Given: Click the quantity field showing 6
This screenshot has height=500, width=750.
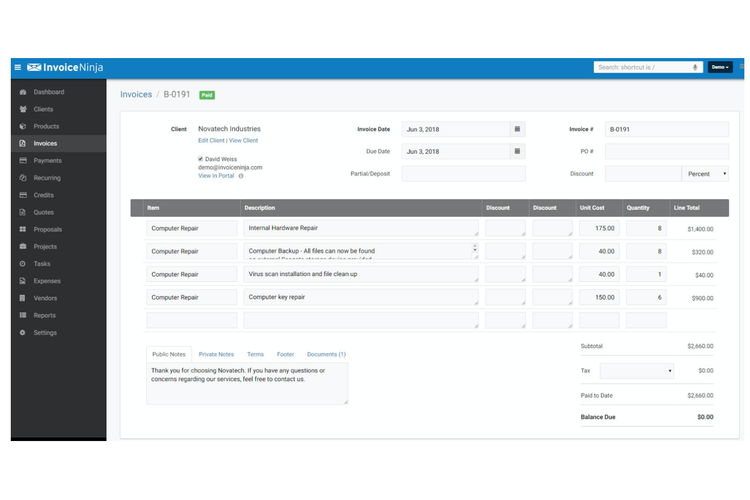Looking at the screenshot, I should [x=646, y=297].
